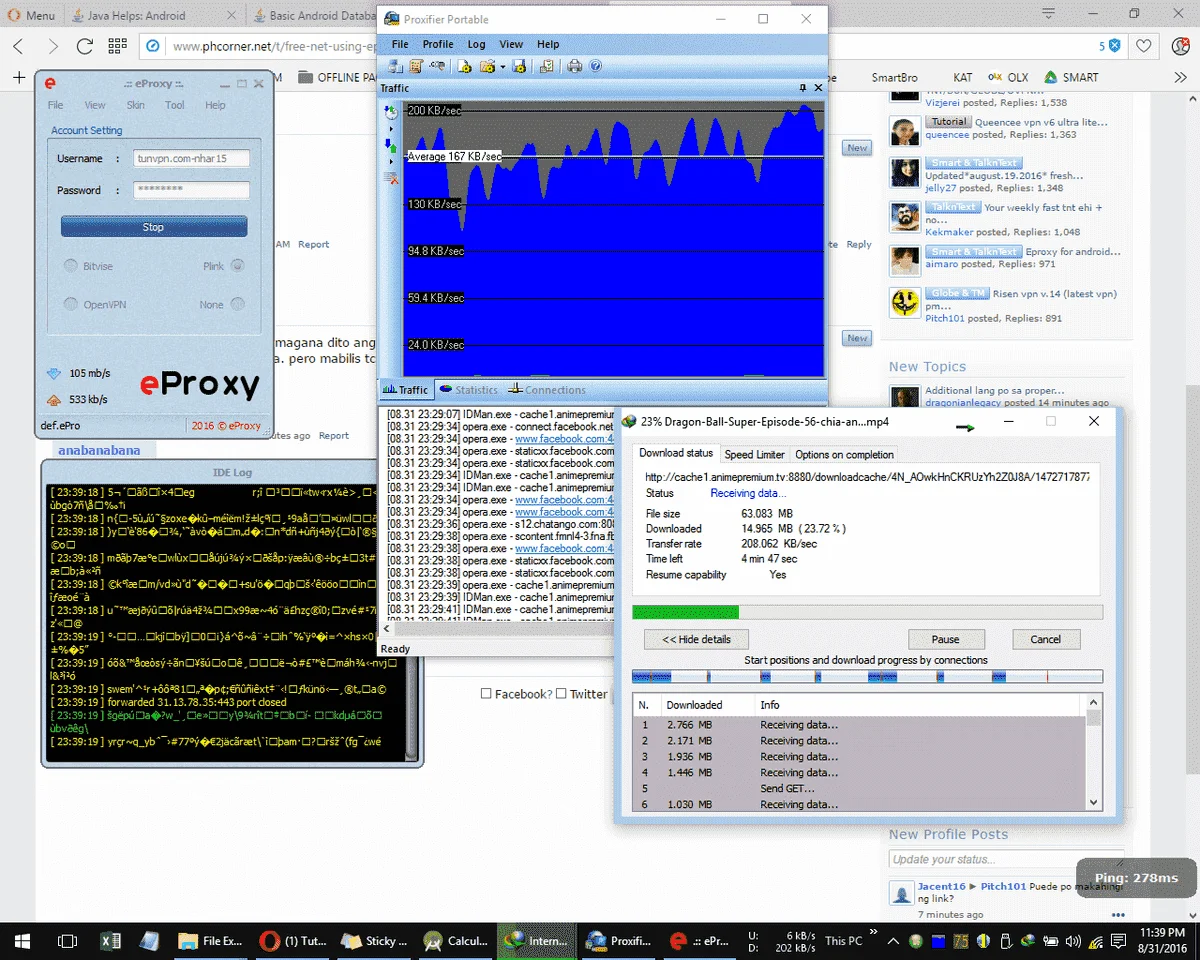Switch to Proxifier Statistics tab
The image size is (1200, 960).
point(469,390)
